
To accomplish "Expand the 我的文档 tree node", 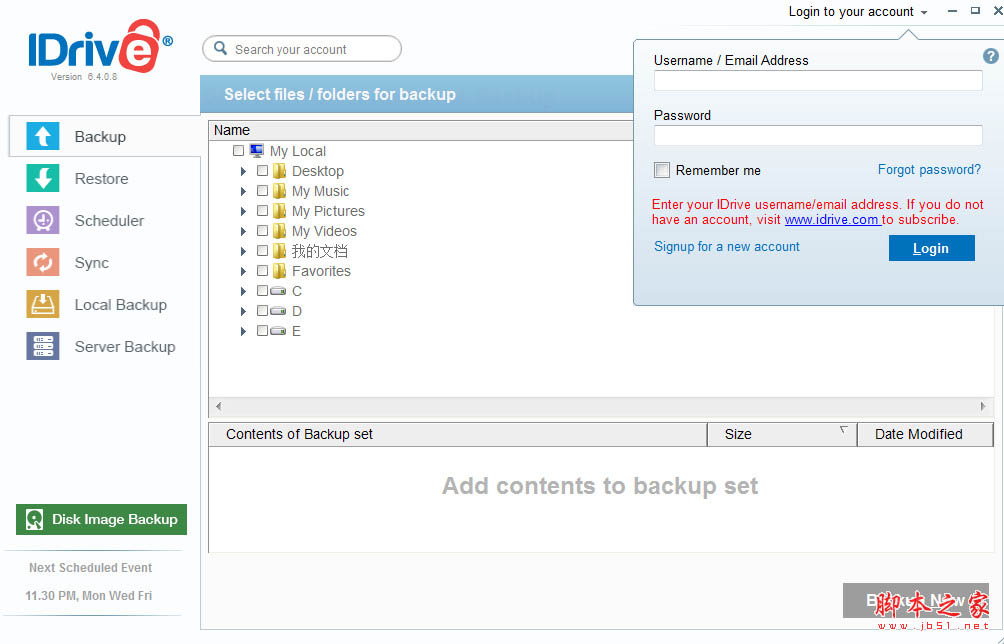I will (243, 251).
